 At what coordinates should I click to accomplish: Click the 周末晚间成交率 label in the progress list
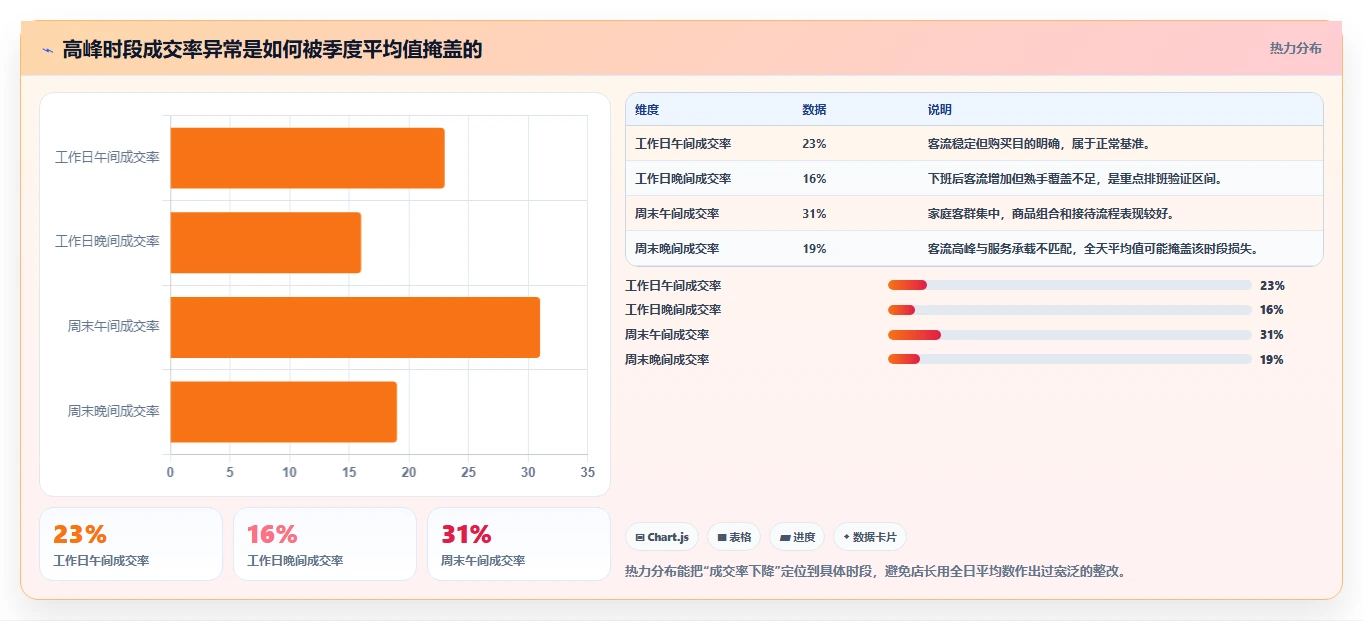coord(667,359)
